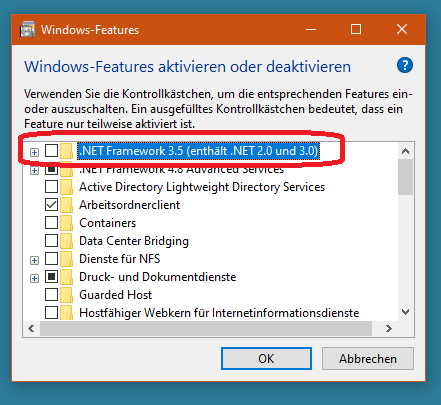Click folder icon of Active Directory Lightweight Directory Services
The height and width of the screenshot is (405, 441).
click(67, 187)
